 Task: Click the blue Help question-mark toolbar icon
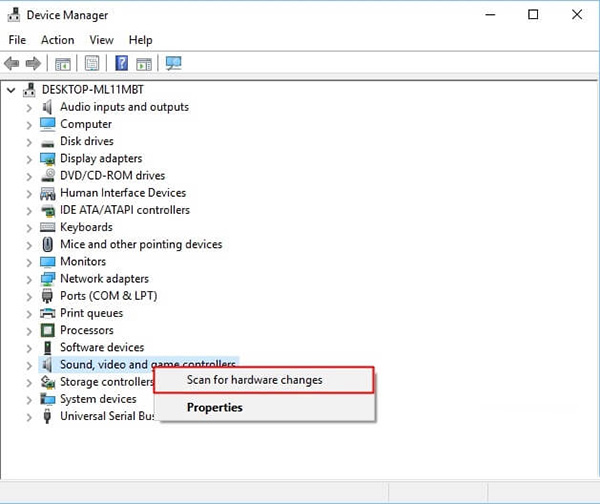(x=121, y=64)
